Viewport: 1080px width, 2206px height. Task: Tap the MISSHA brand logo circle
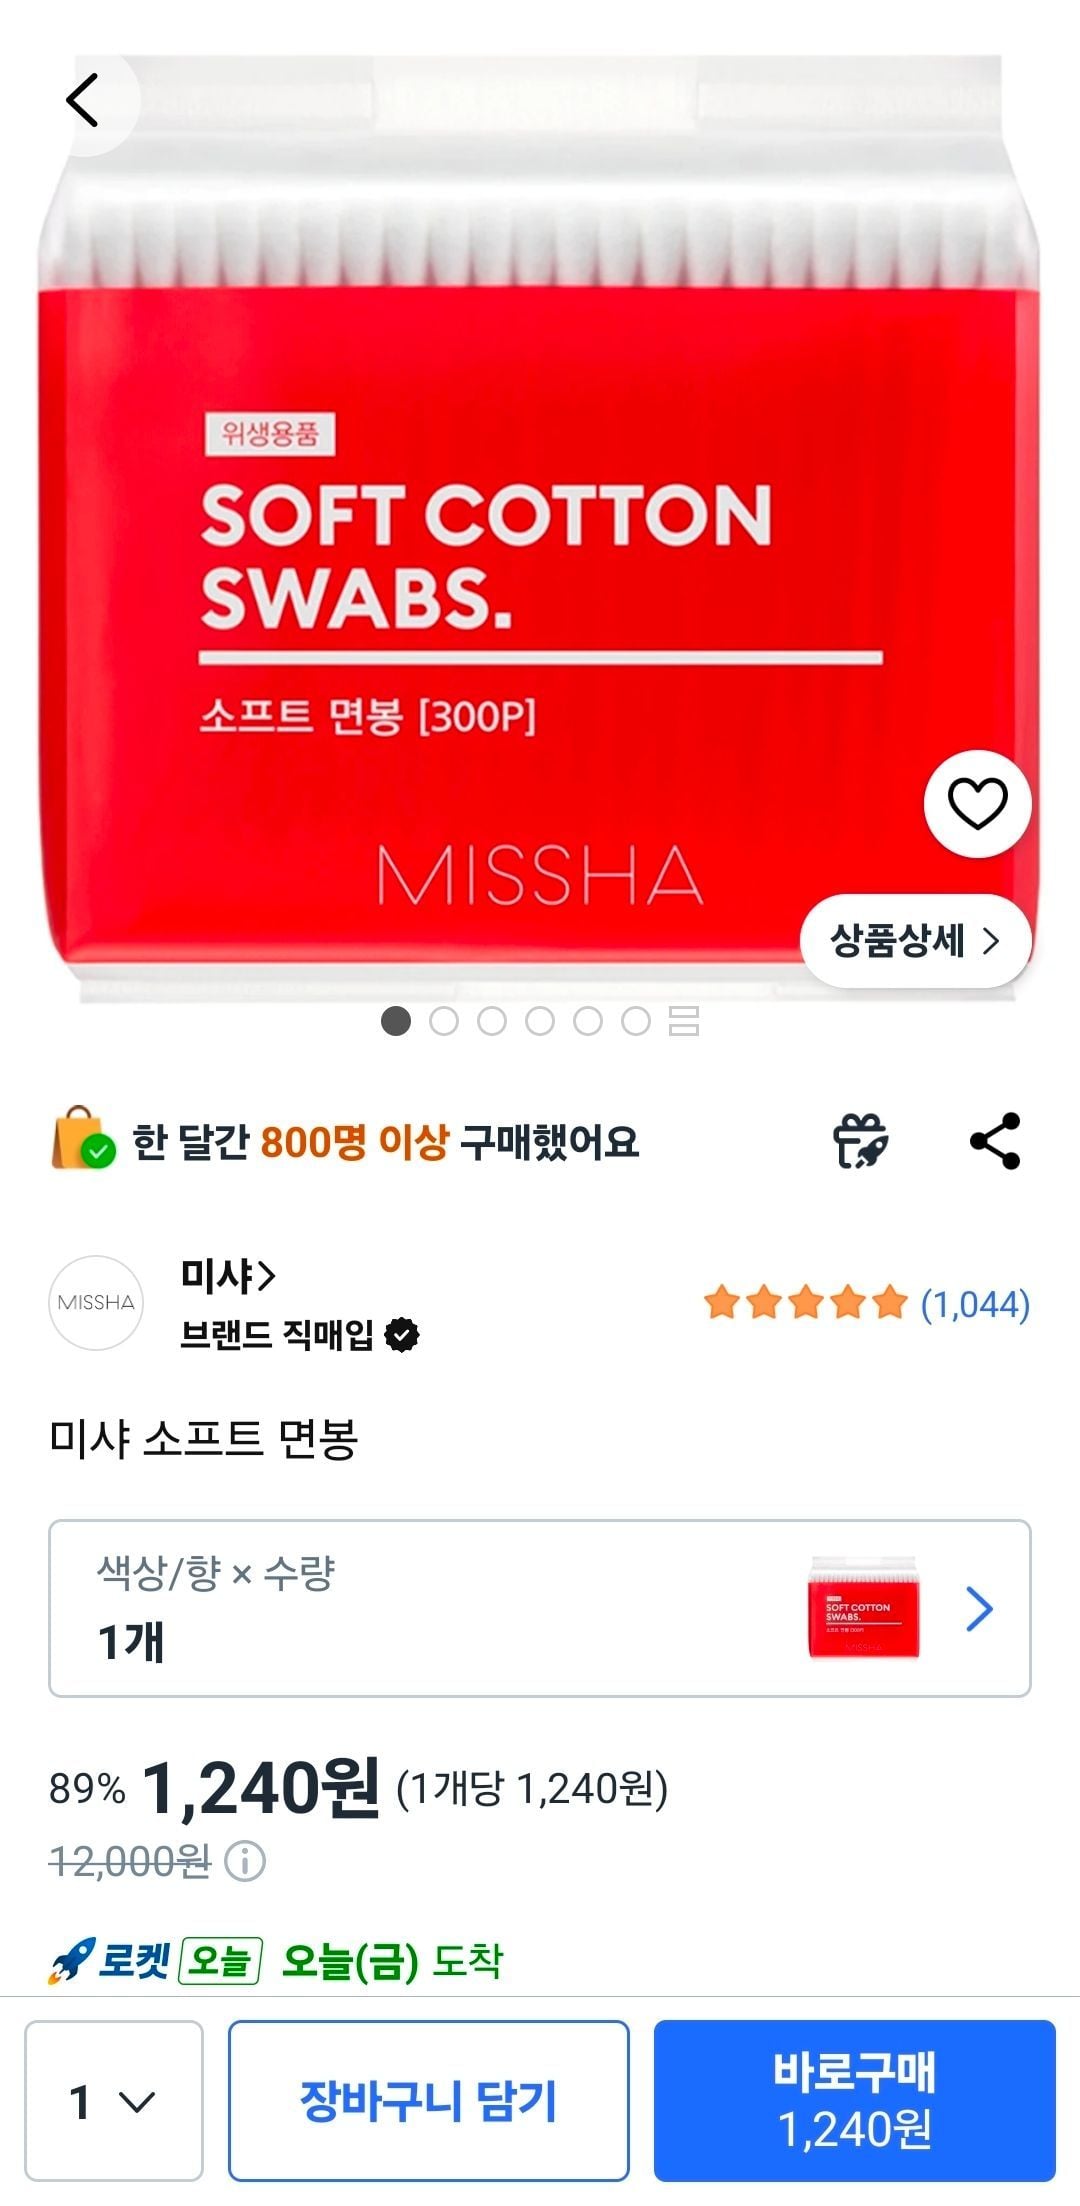[96, 1303]
